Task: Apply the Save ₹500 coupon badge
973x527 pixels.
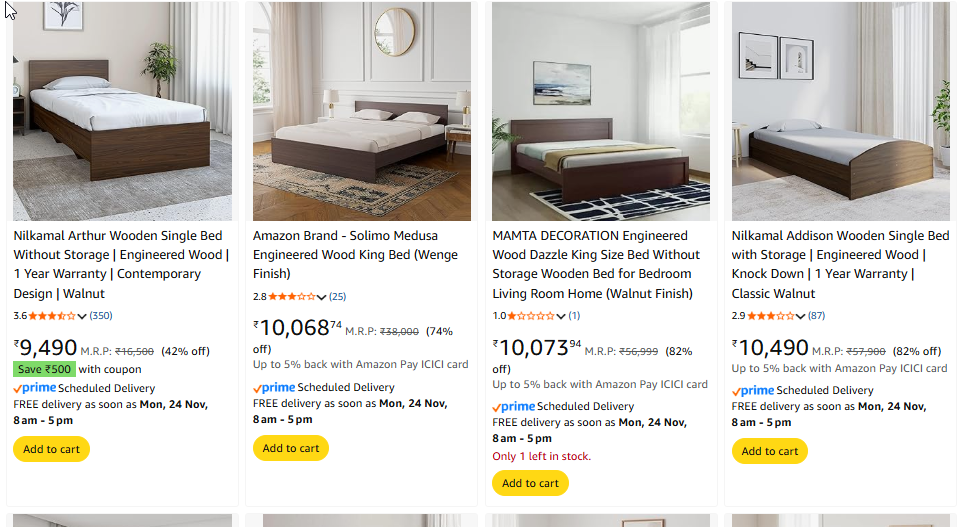Action: coord(44,369)
